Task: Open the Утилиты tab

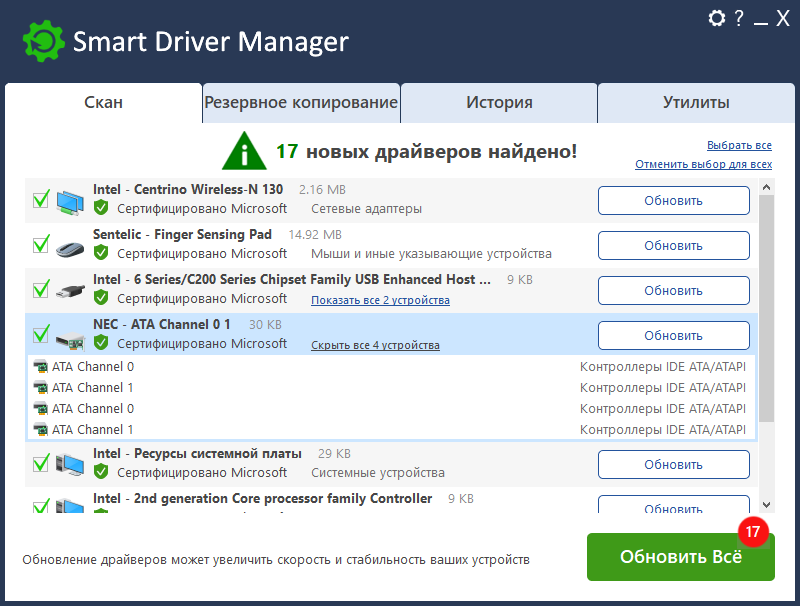Action: pos(696,103)
